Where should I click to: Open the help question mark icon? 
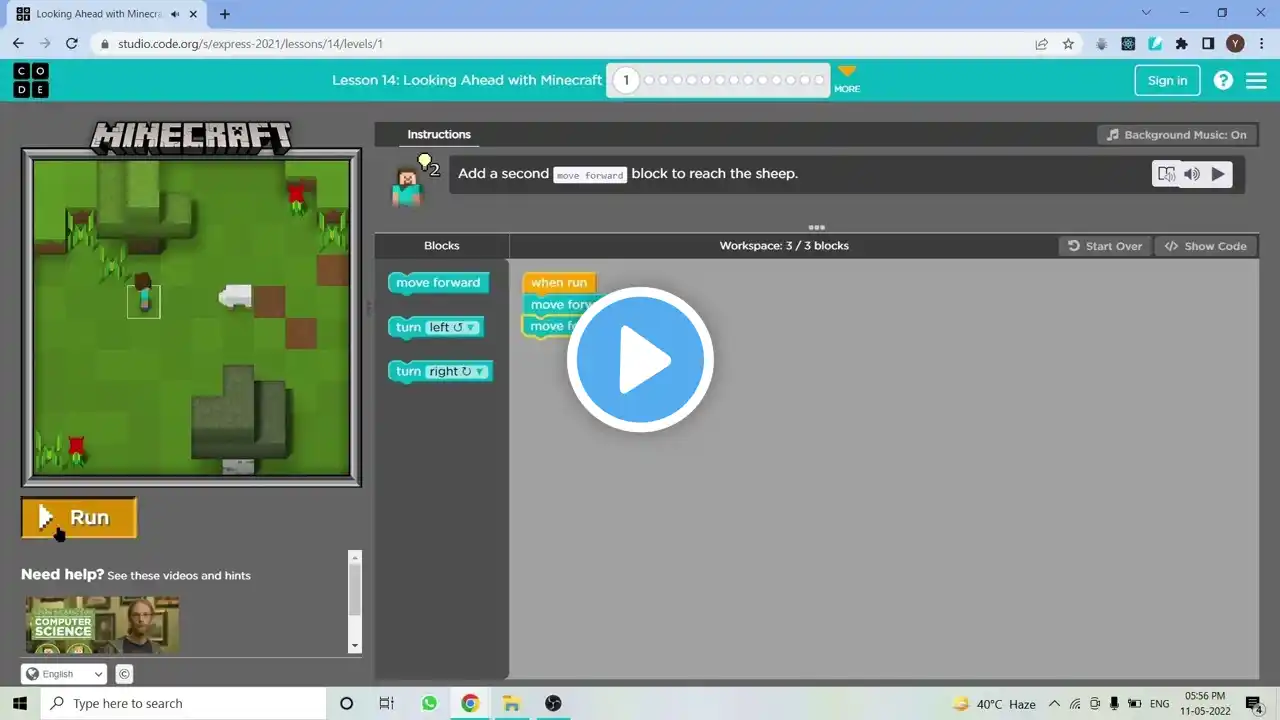pos(1223,81)
